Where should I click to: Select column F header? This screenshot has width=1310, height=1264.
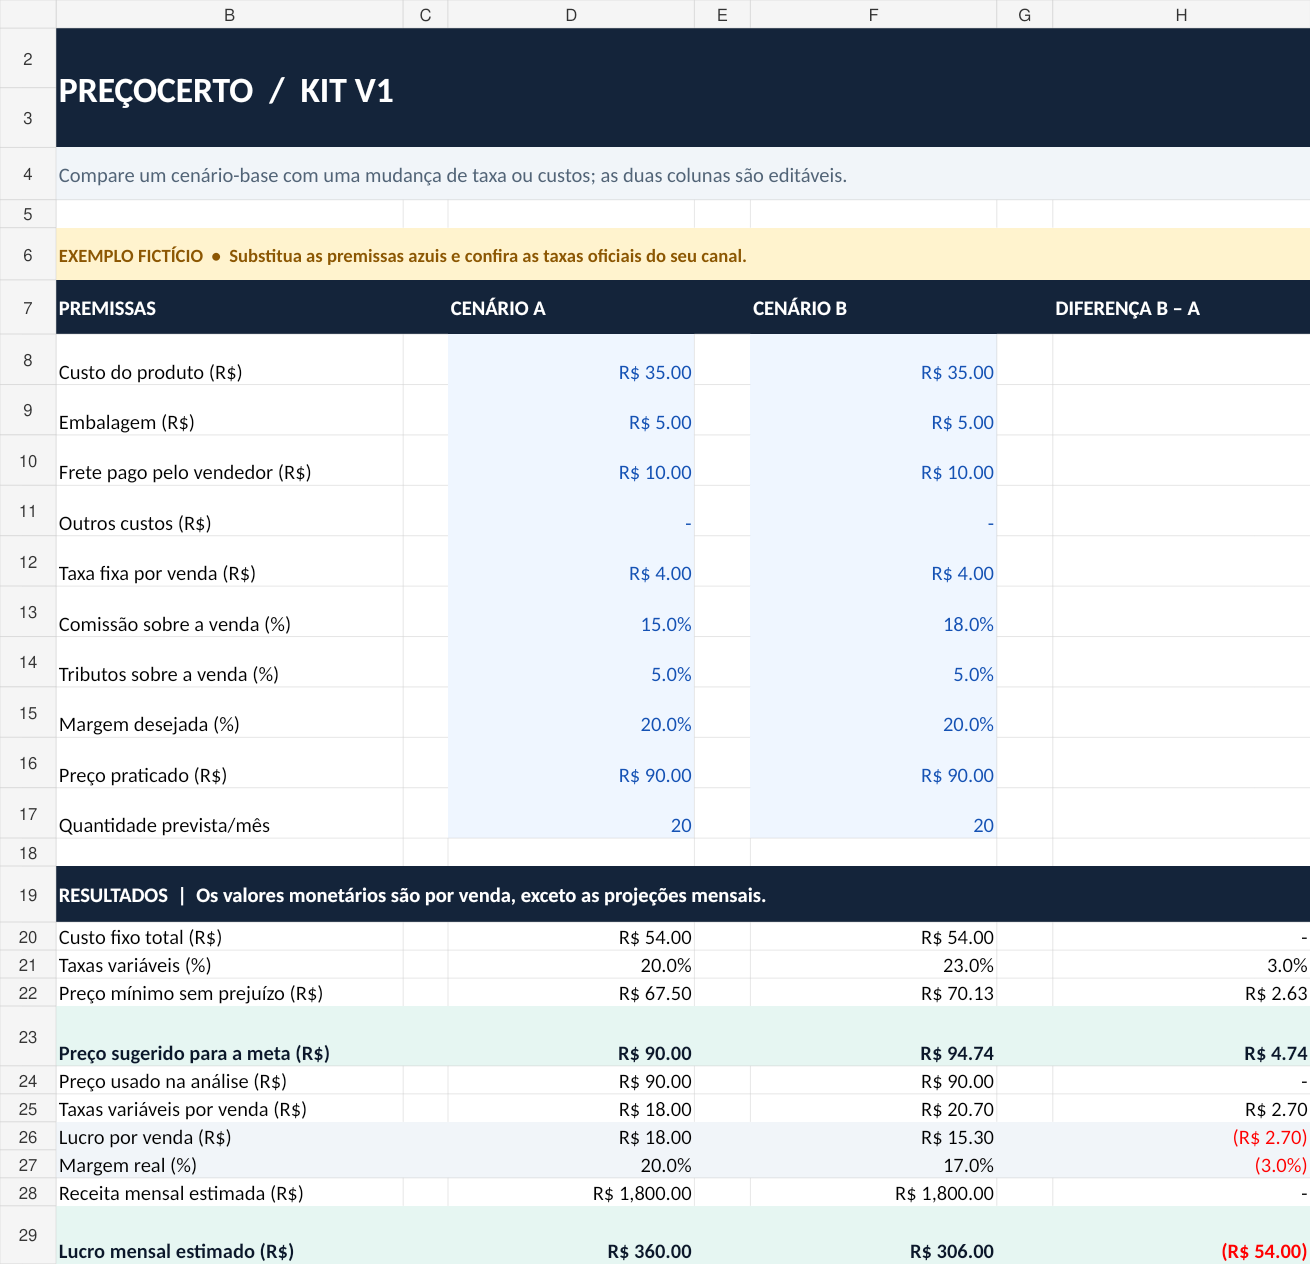(x=873, y=14)
